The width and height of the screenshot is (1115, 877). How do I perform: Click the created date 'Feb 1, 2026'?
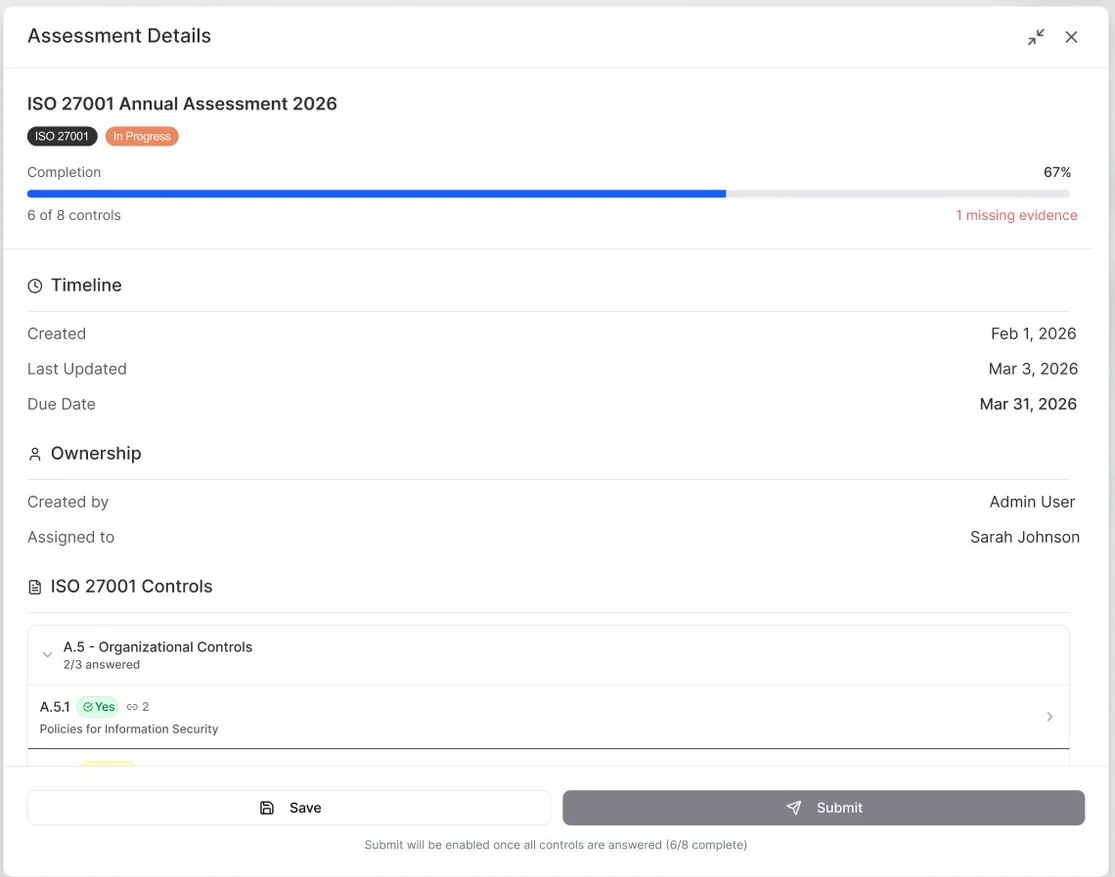point(1033,334)
